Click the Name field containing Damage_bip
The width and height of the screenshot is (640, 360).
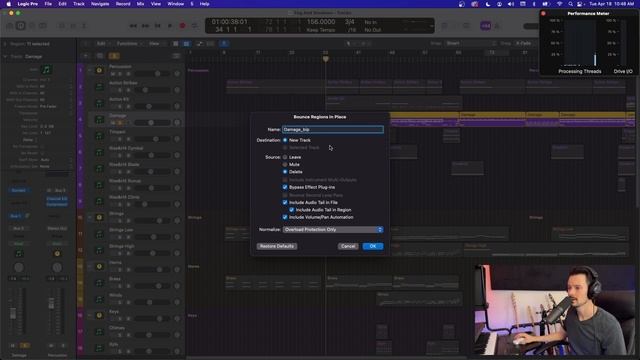[x=333, y=129]
